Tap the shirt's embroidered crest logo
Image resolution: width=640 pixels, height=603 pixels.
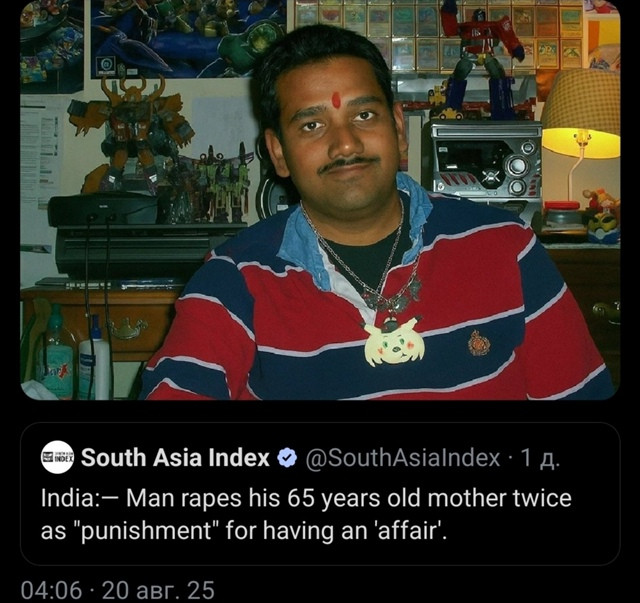tap(479, 343)
